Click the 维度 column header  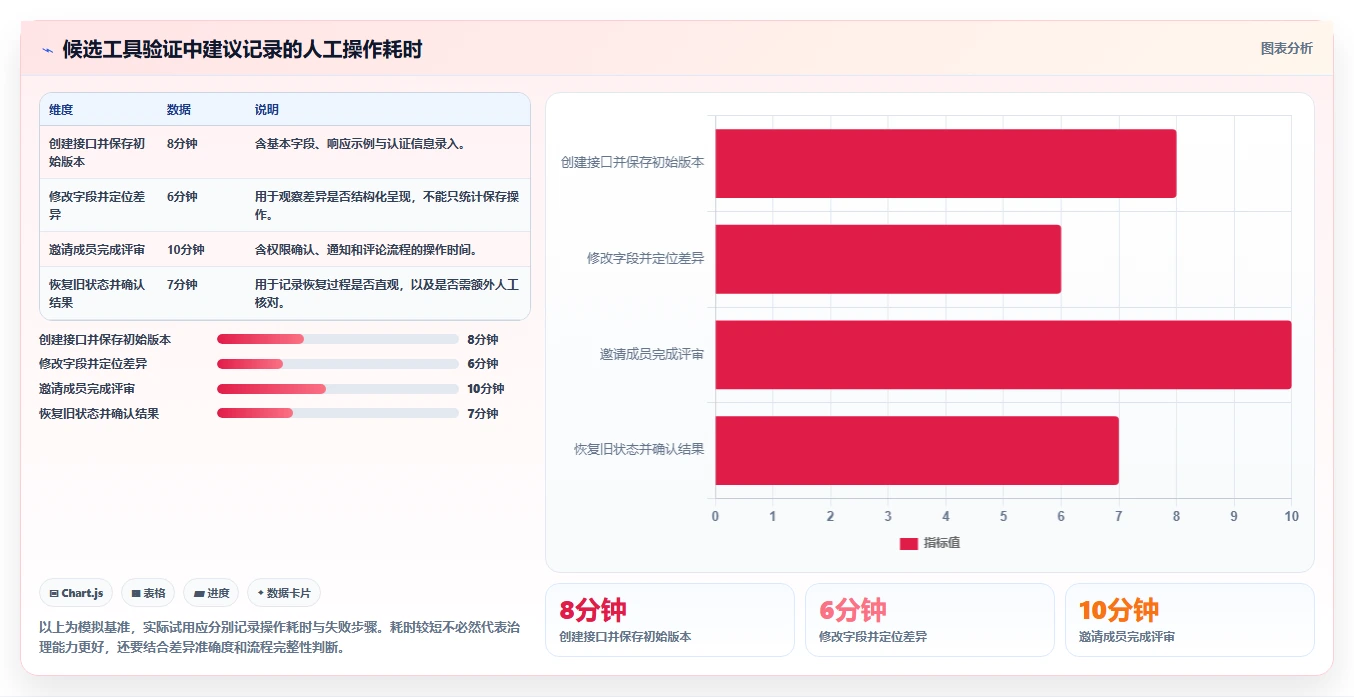[x=61, y=110]
